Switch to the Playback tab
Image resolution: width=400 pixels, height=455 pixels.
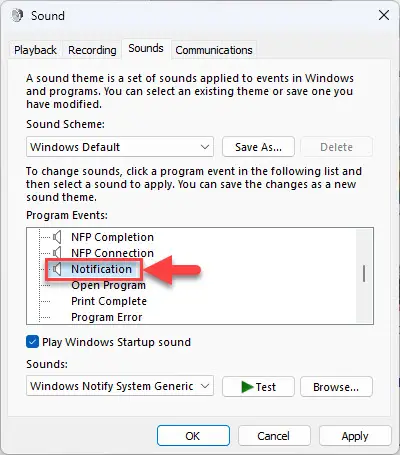pos(35,50)
